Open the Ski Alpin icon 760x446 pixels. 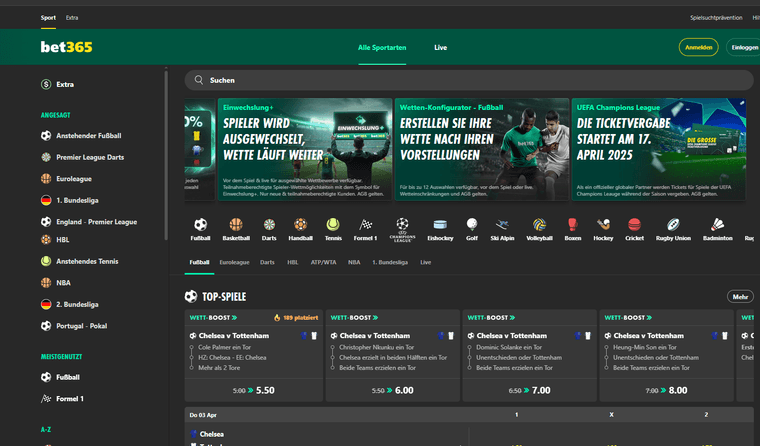coord(502,225)
